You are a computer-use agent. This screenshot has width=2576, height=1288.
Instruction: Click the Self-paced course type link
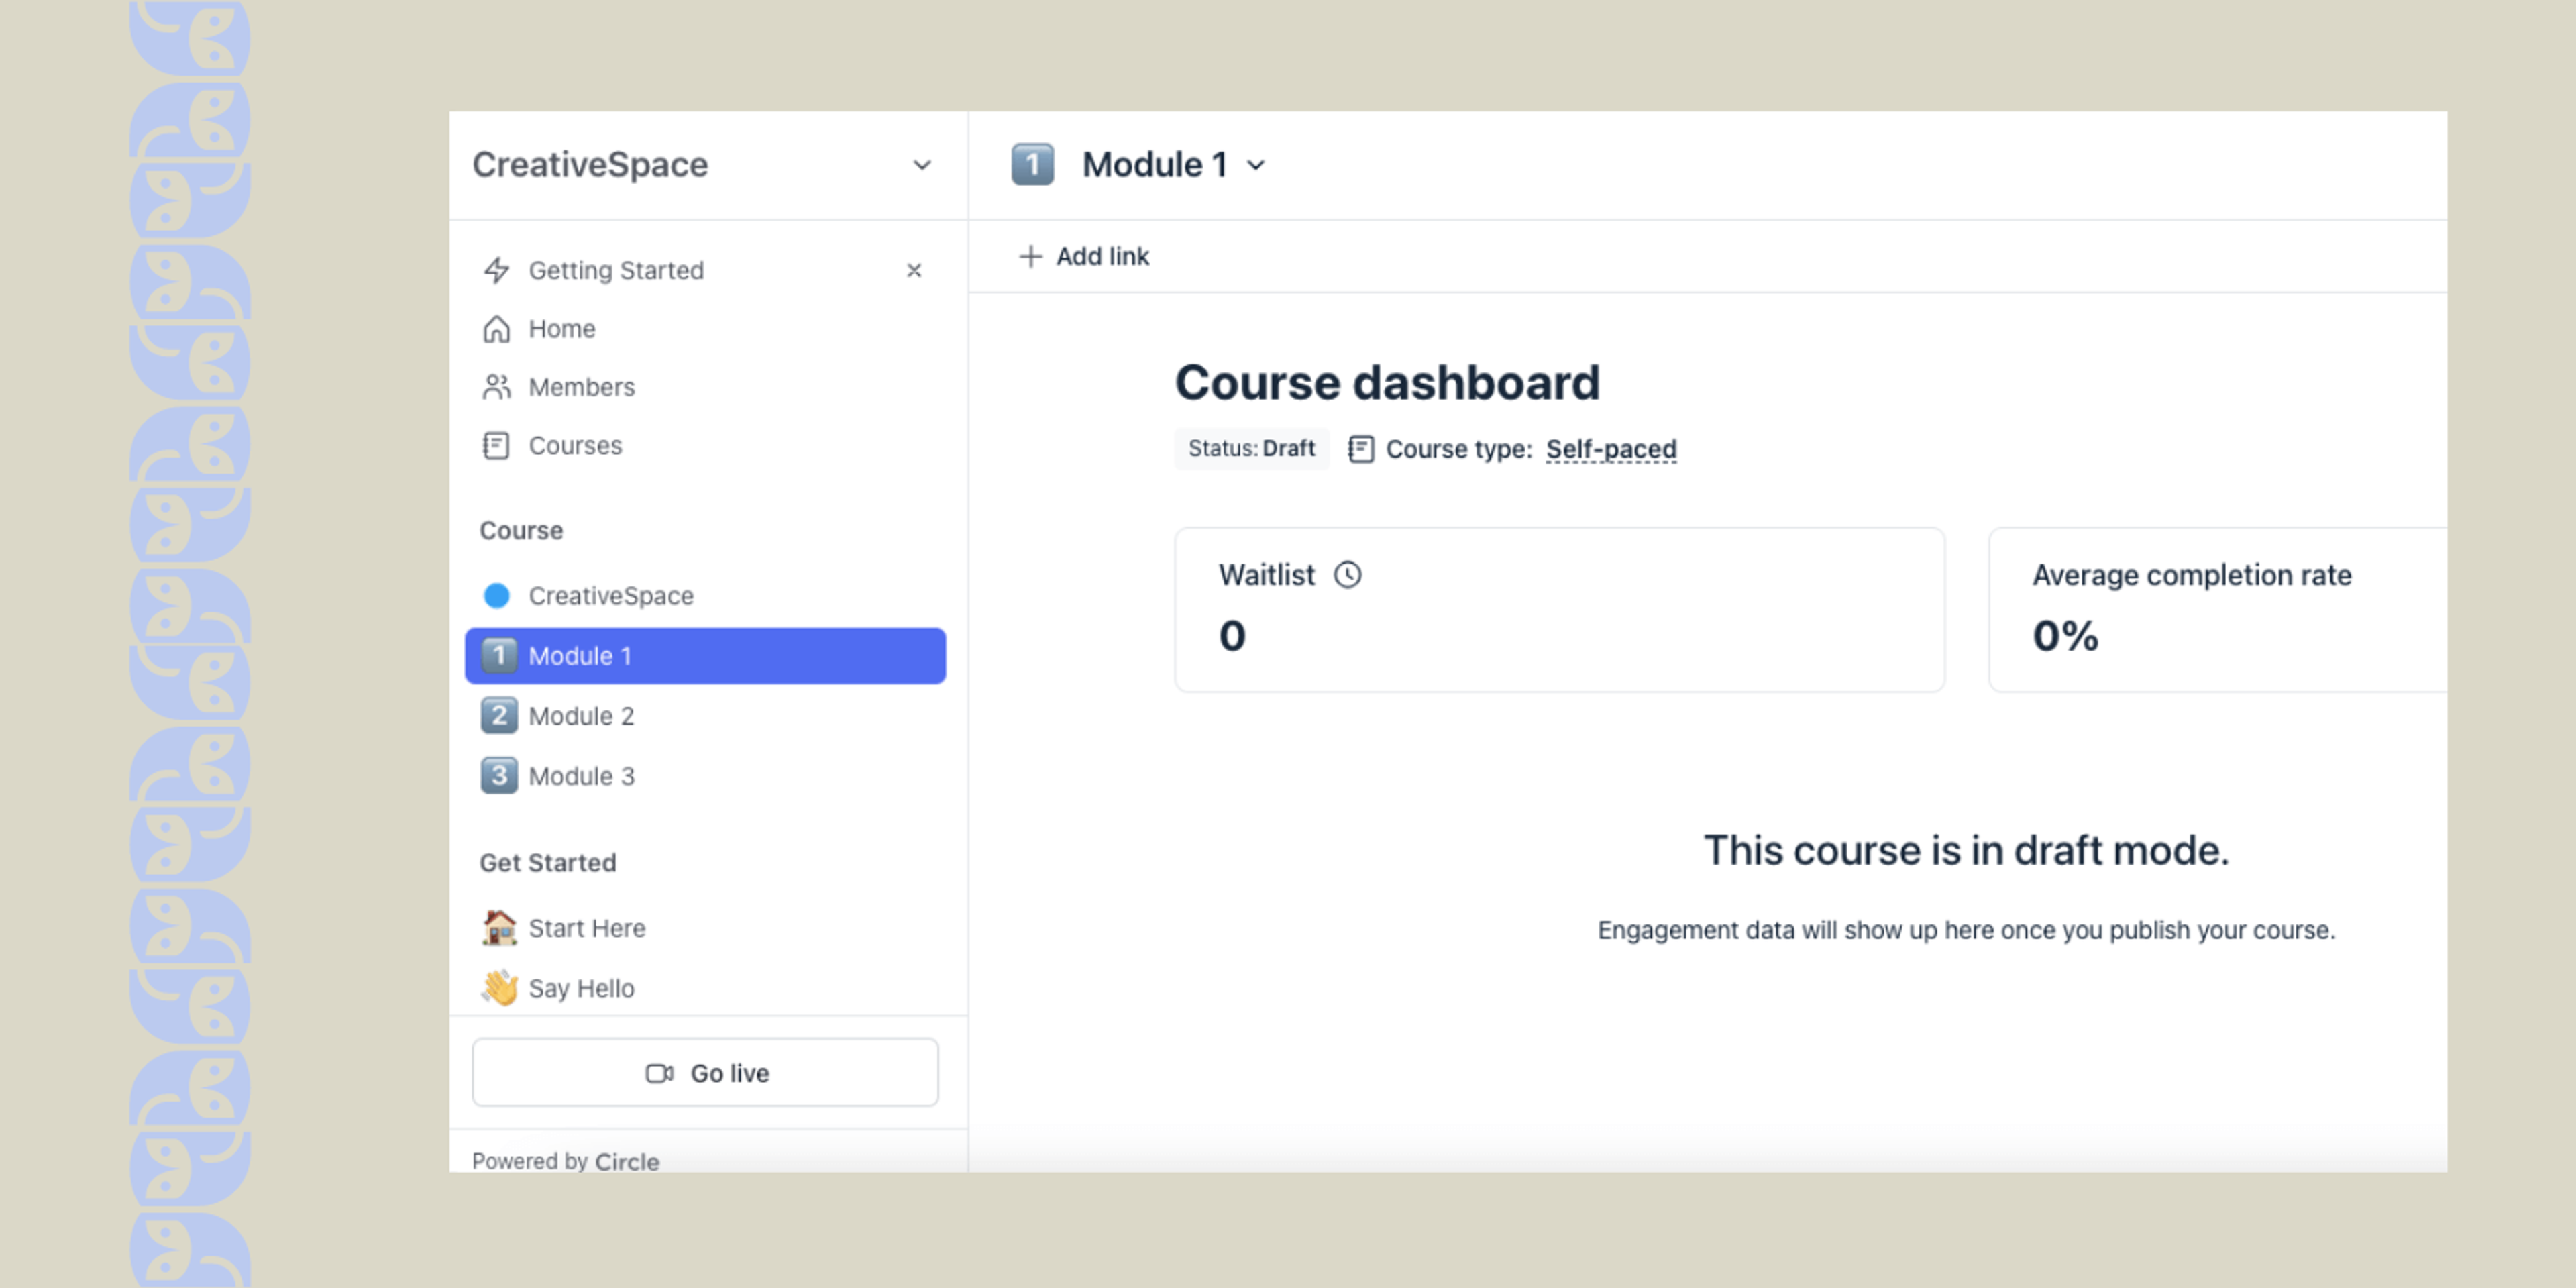[1611, 449]
